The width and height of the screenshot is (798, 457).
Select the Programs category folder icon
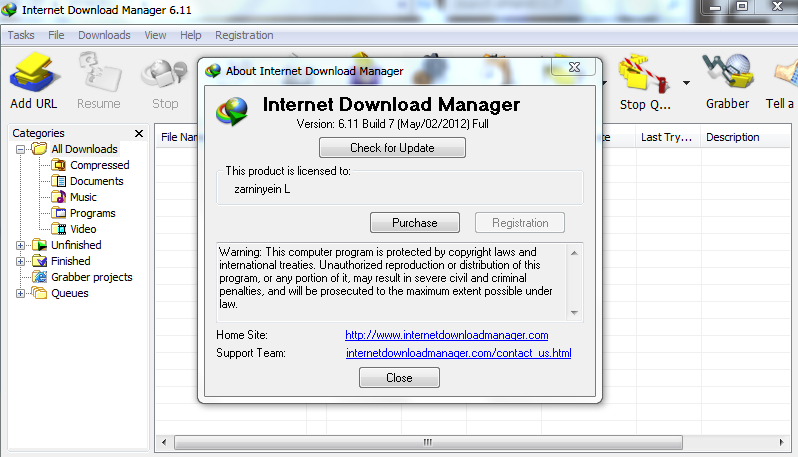59,213
